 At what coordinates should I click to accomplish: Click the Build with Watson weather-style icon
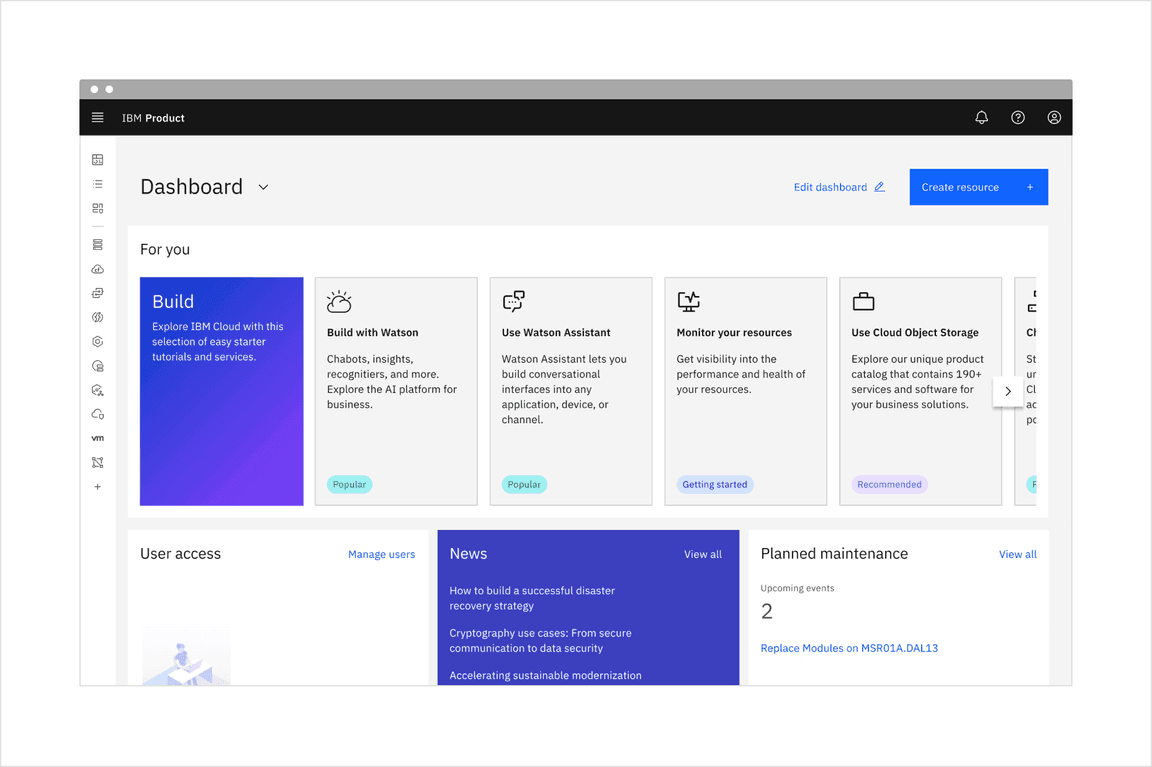pyautogui.click(x=339, y=300)
